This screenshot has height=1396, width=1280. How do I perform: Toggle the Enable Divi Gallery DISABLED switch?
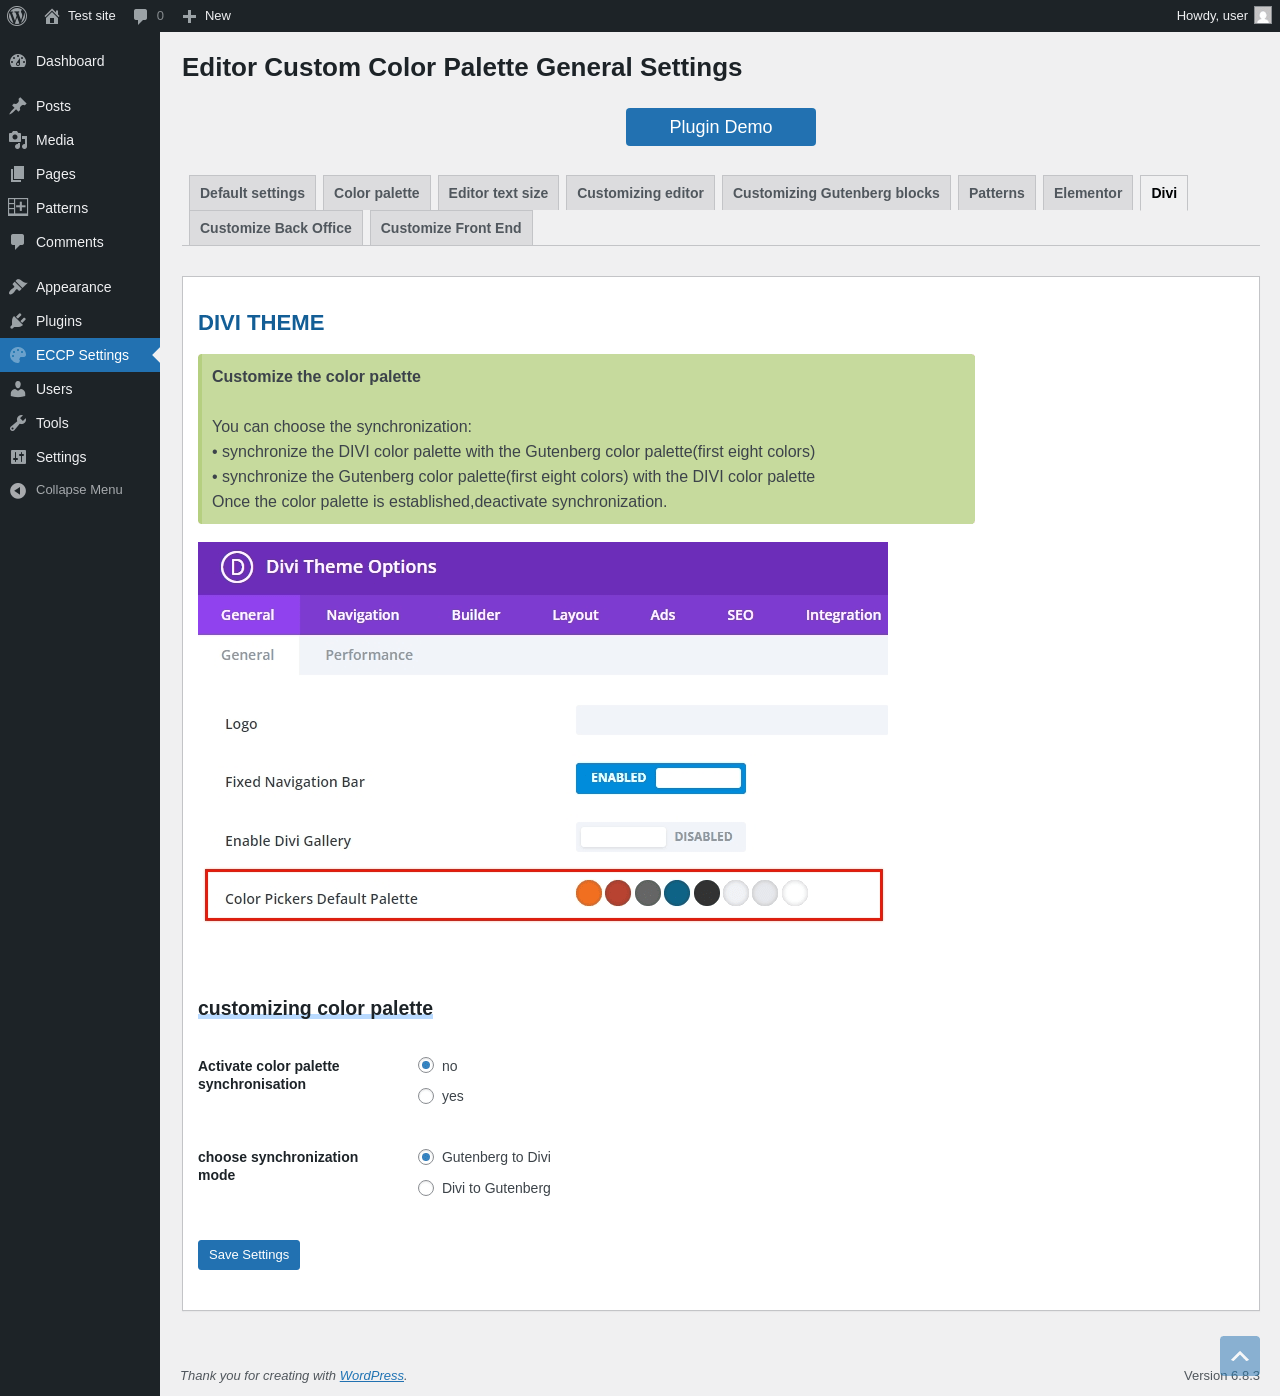point(661,837)
